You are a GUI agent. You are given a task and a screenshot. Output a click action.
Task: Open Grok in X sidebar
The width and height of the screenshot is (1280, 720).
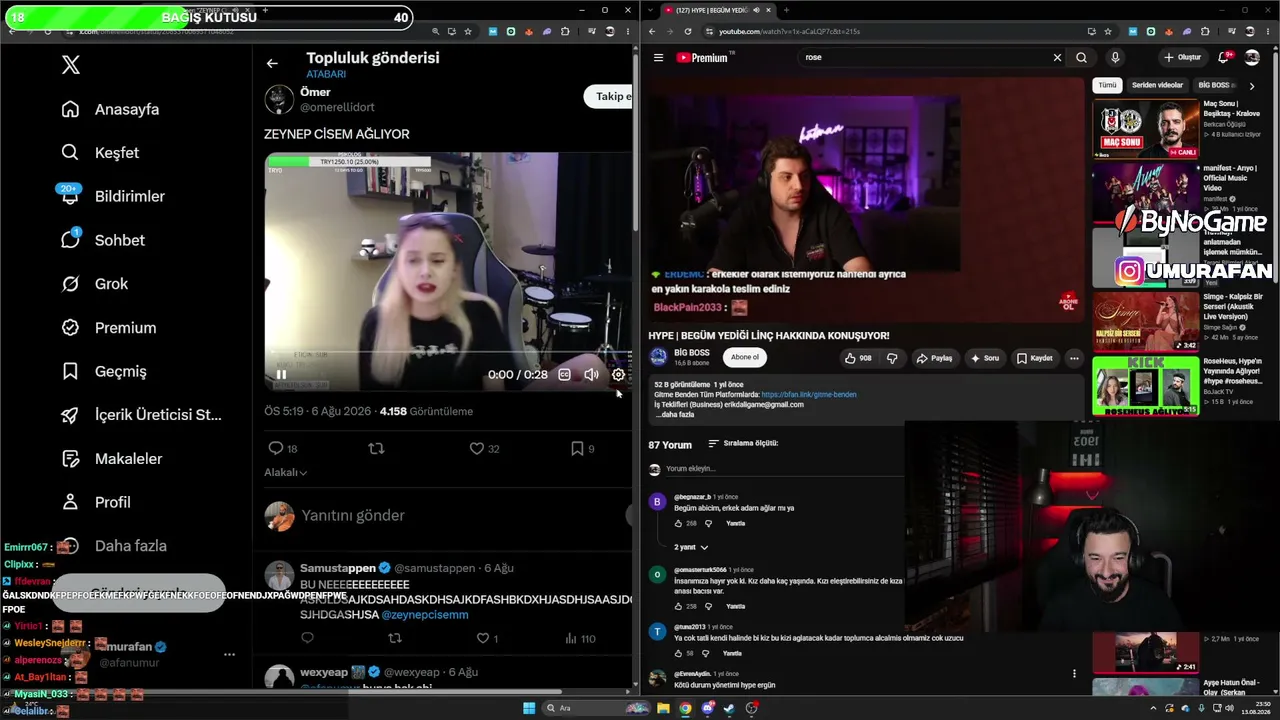click(x=94, y=284)
